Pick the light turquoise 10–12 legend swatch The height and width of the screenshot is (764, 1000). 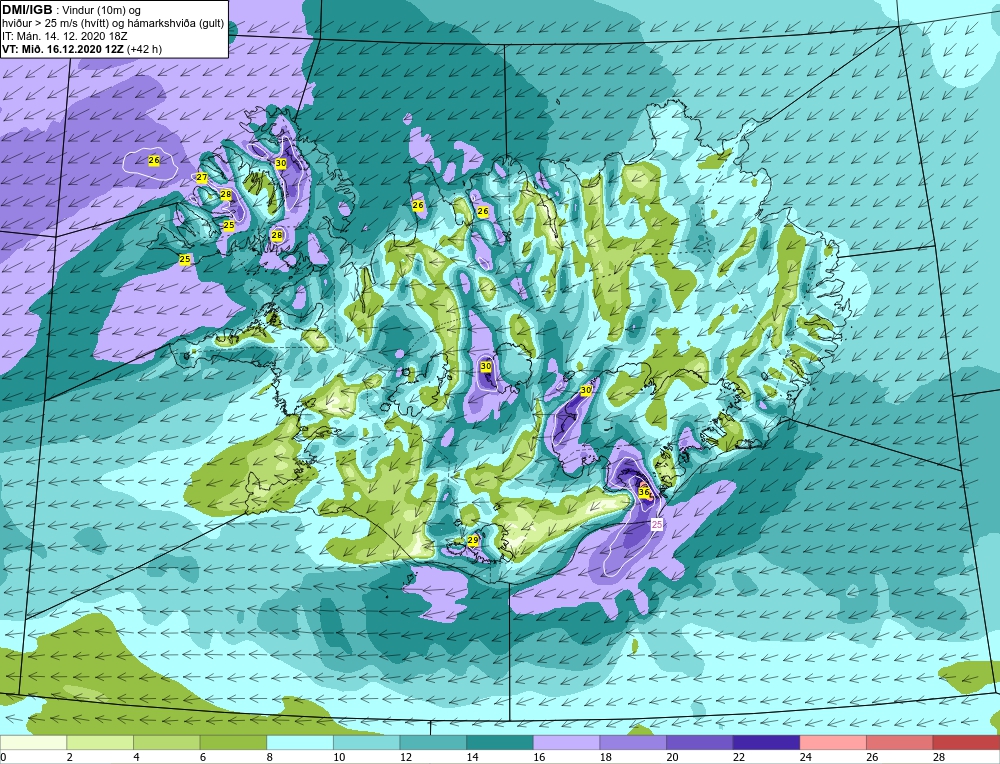coord(366,742)
